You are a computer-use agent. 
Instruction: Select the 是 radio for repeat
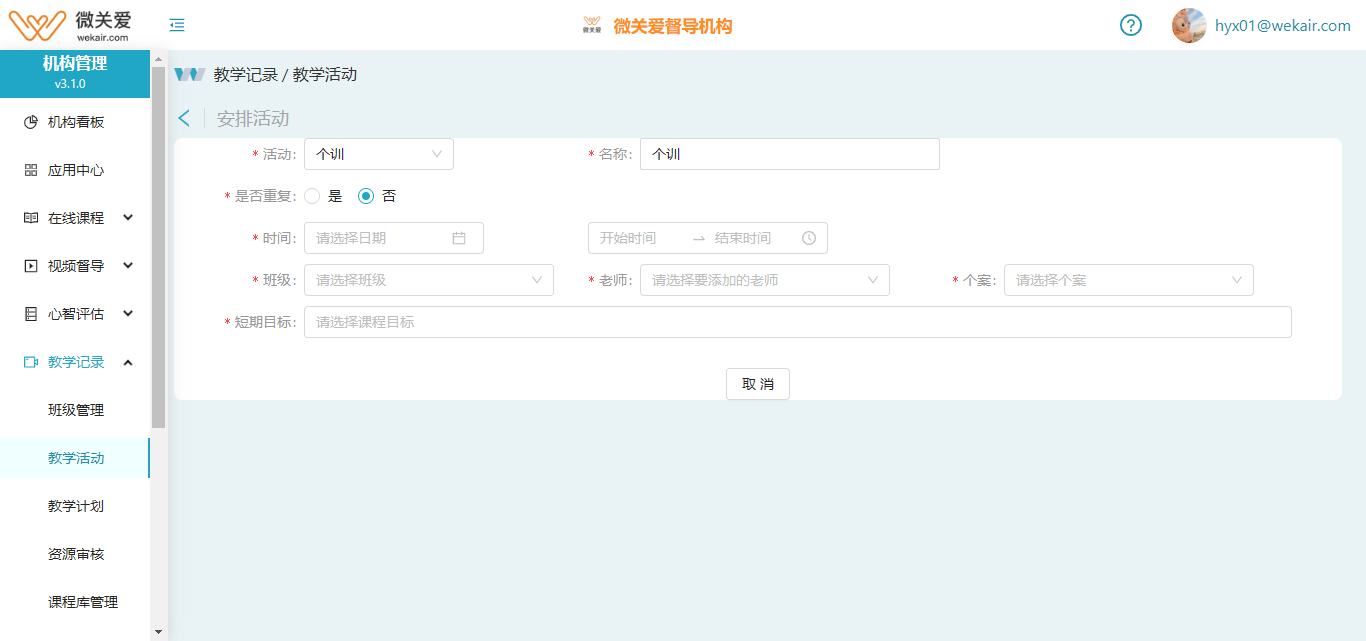[312, 196]
